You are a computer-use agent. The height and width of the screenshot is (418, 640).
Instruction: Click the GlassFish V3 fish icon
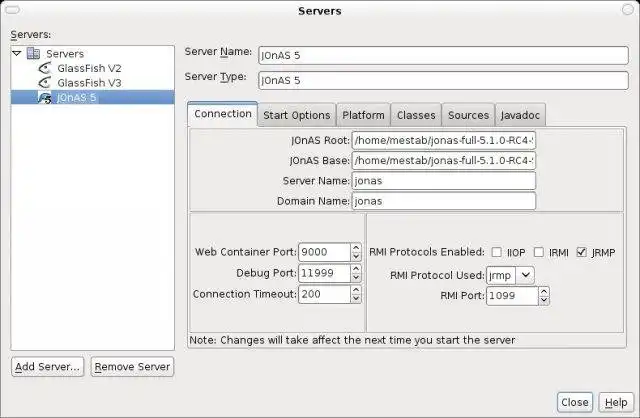coord(44,83)
